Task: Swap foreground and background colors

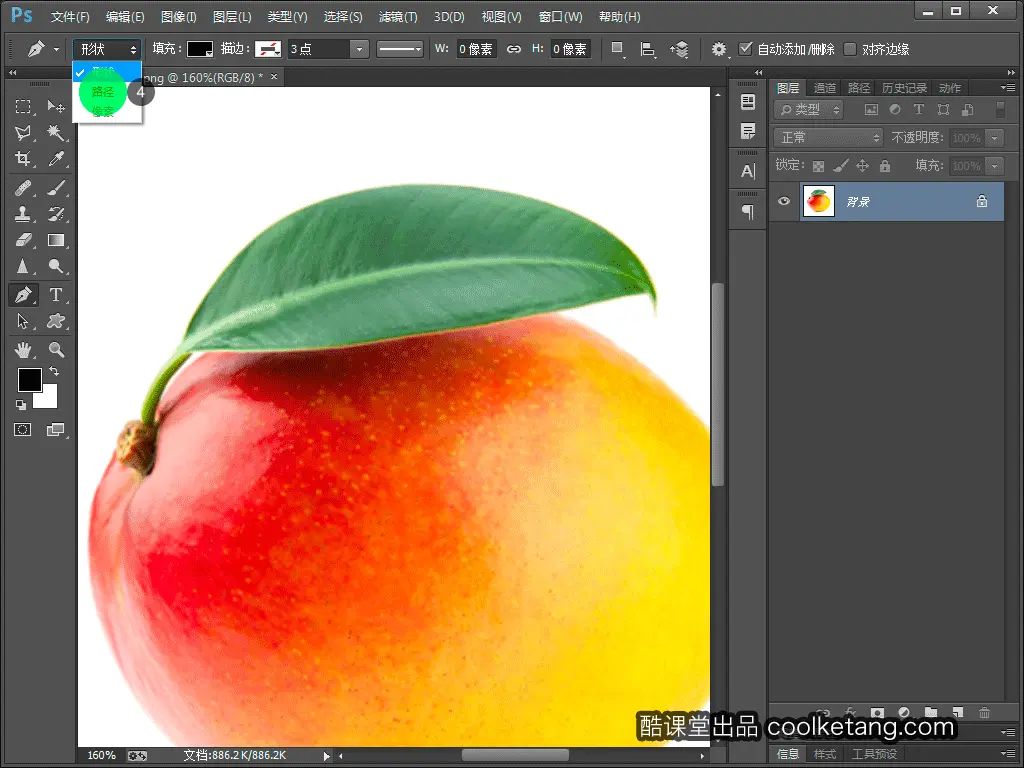Action: point(54,371)
